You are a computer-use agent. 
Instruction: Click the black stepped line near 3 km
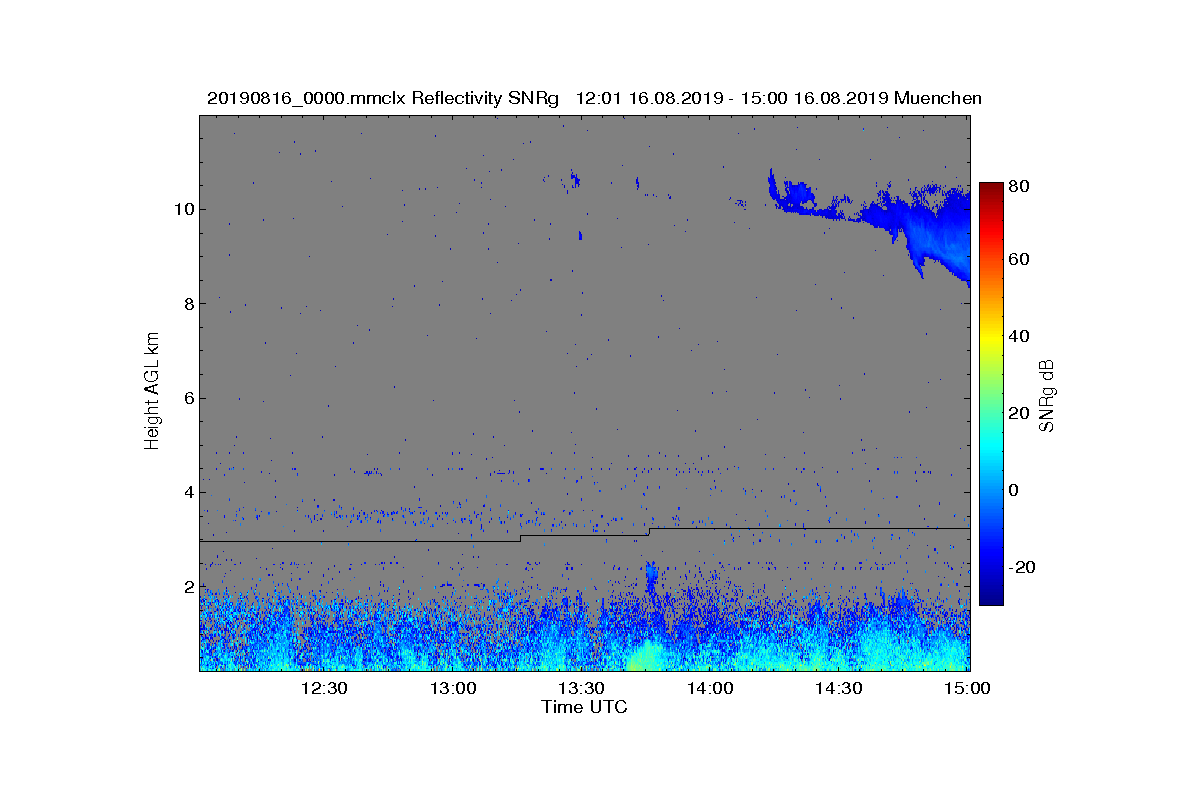click(x=585, y=534)
